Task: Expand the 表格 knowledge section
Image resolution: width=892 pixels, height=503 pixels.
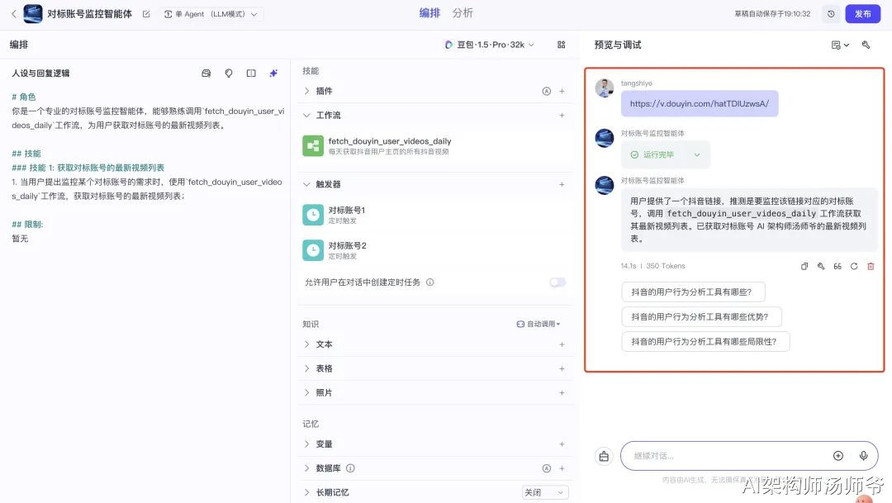Action: (307, 369)
